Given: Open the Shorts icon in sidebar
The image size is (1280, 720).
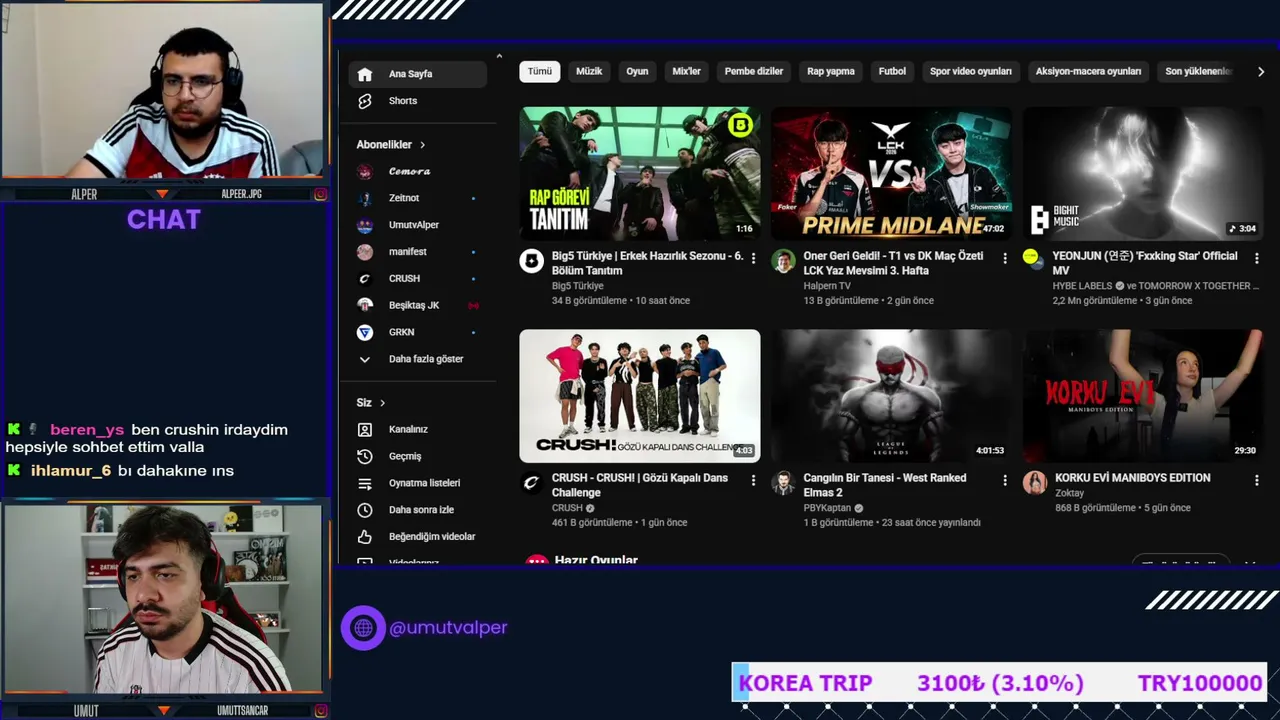Looking at the screenshot, I should (x=365, y=101).
